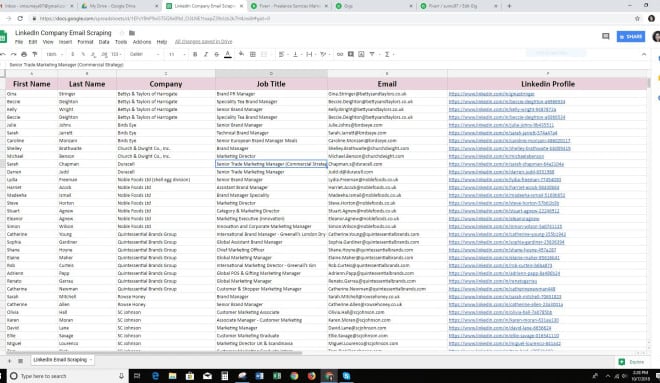Image resolution: width=660 pixels, height=383 pixels.
Task: Reload the browser page
Action: click(20, 19)
